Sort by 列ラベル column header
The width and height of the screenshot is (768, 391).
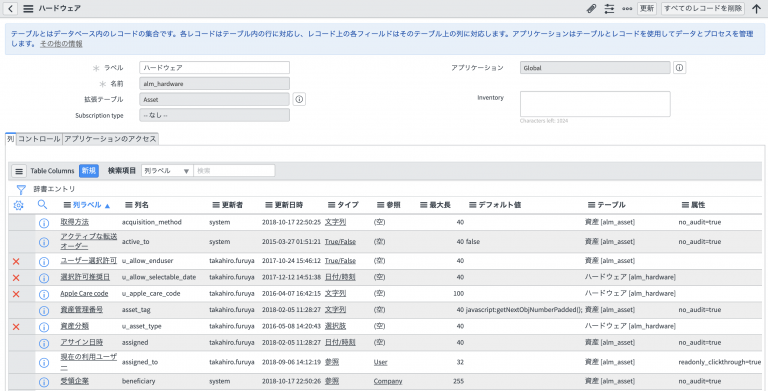[87, 205]
